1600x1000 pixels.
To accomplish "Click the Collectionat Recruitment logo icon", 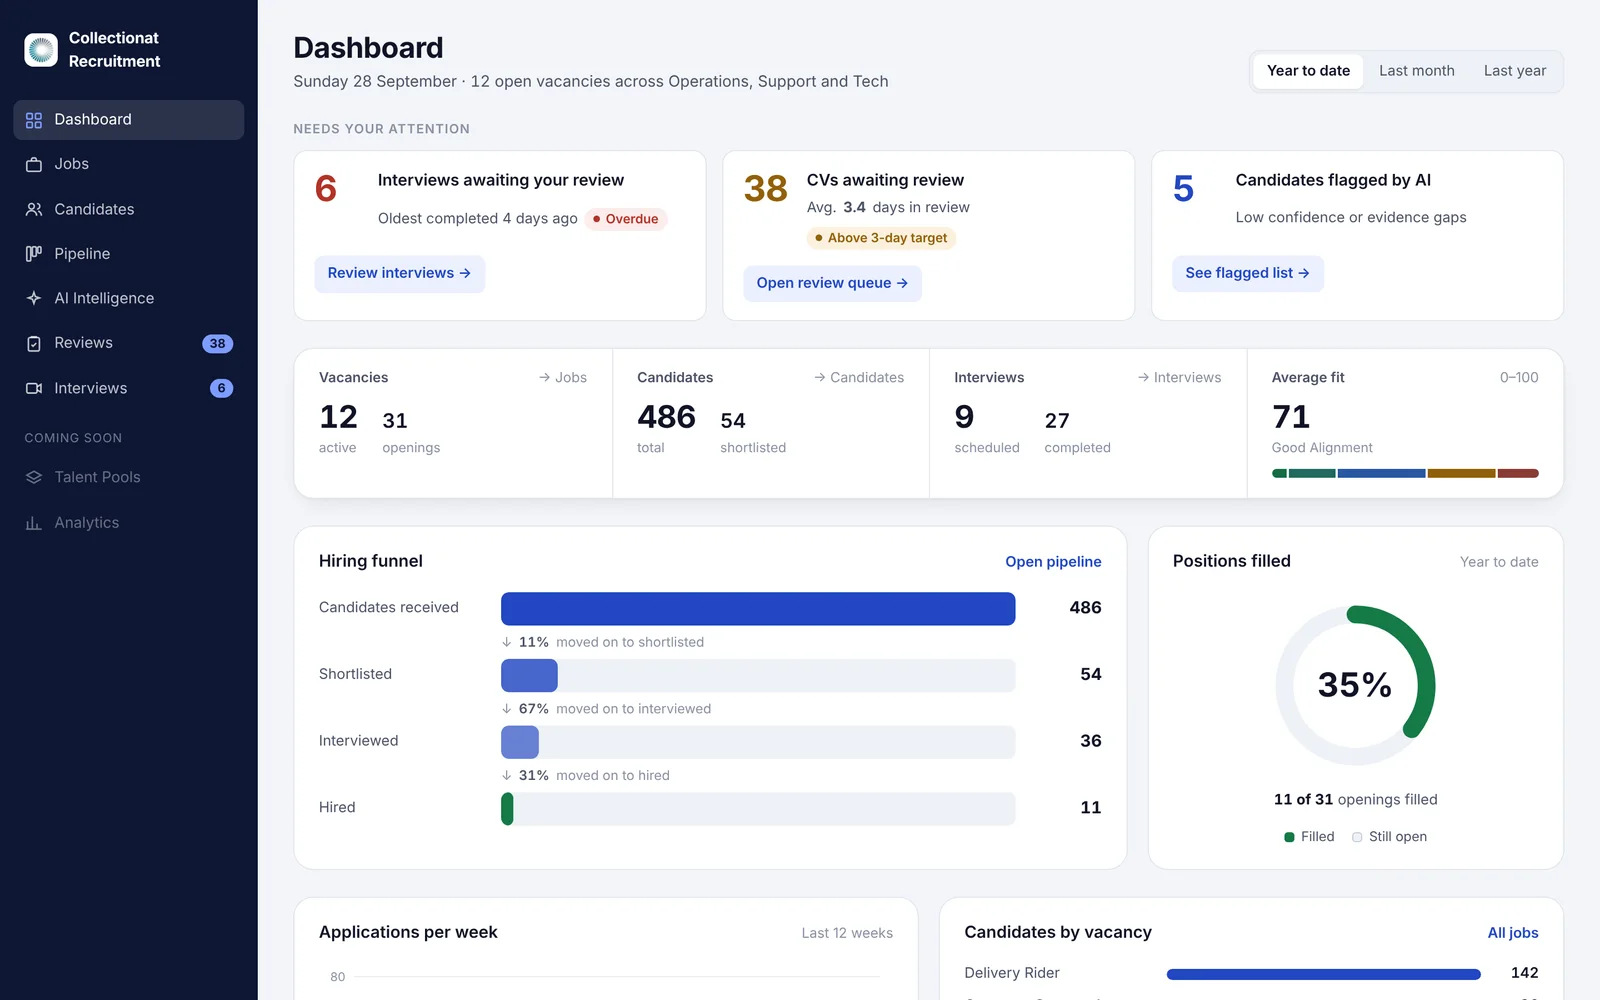I will click(41, 50).
